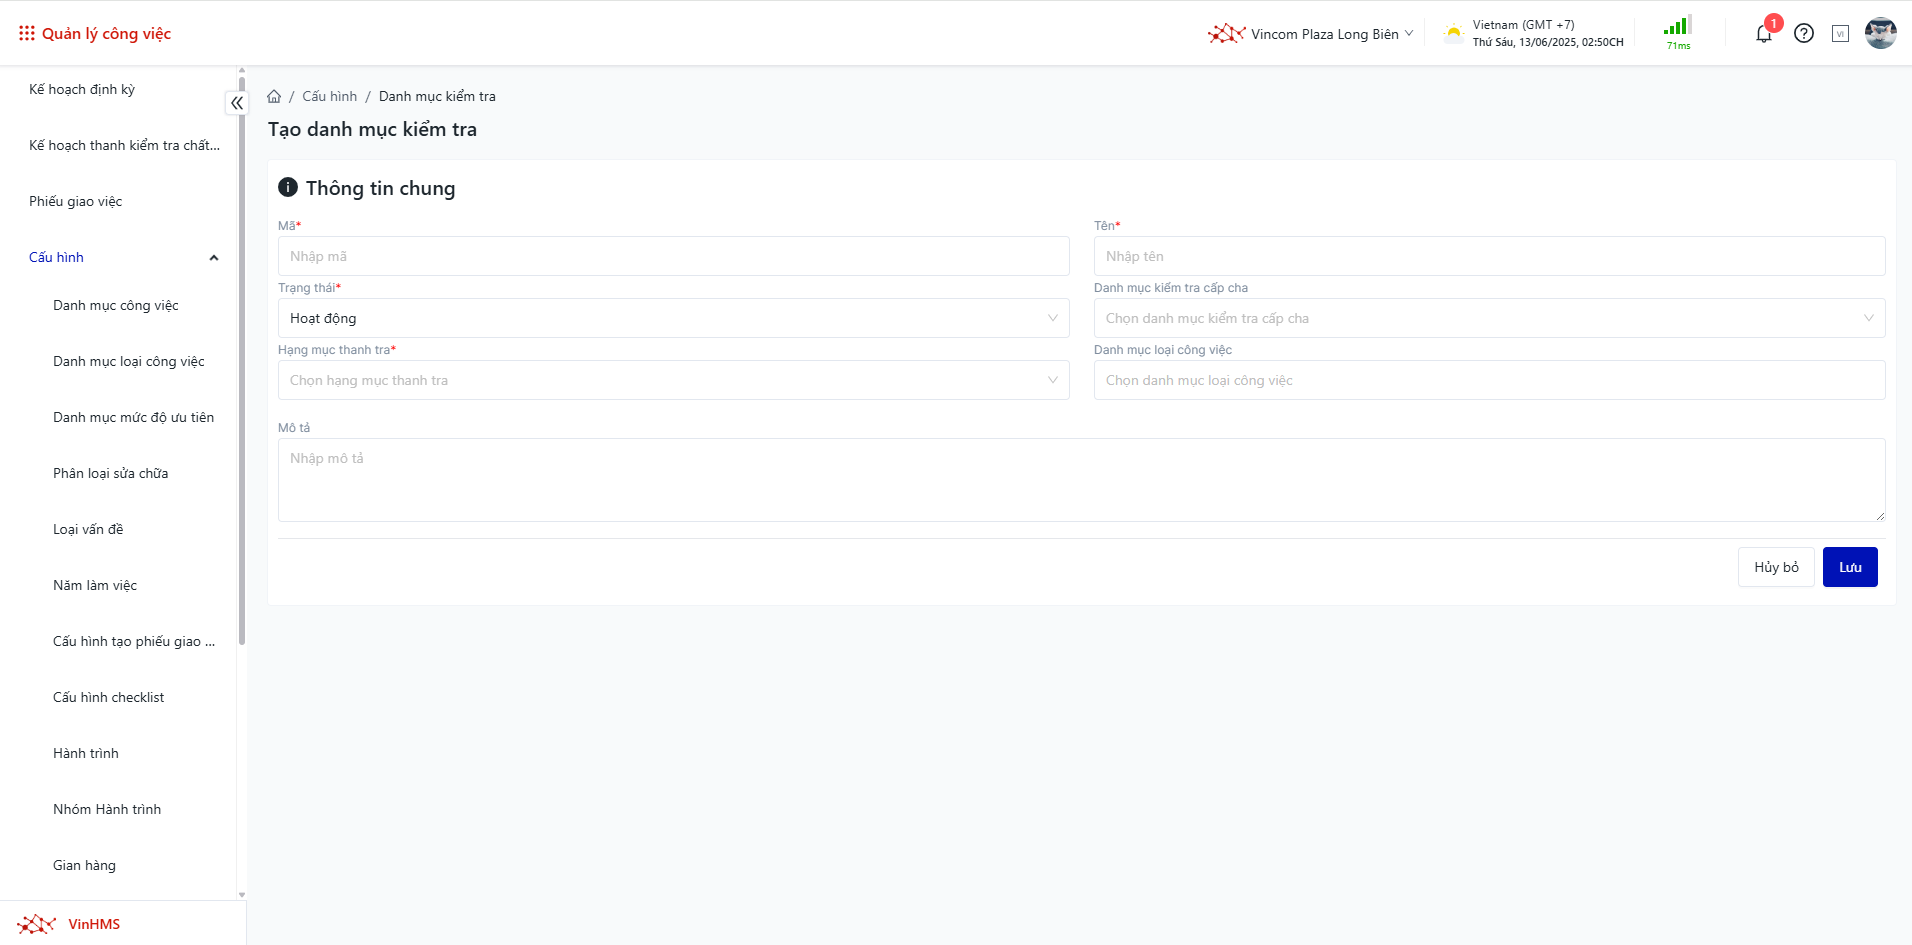
Task: Focus the Mã input field
Action: pyautogui.click(x=673, y=256)
